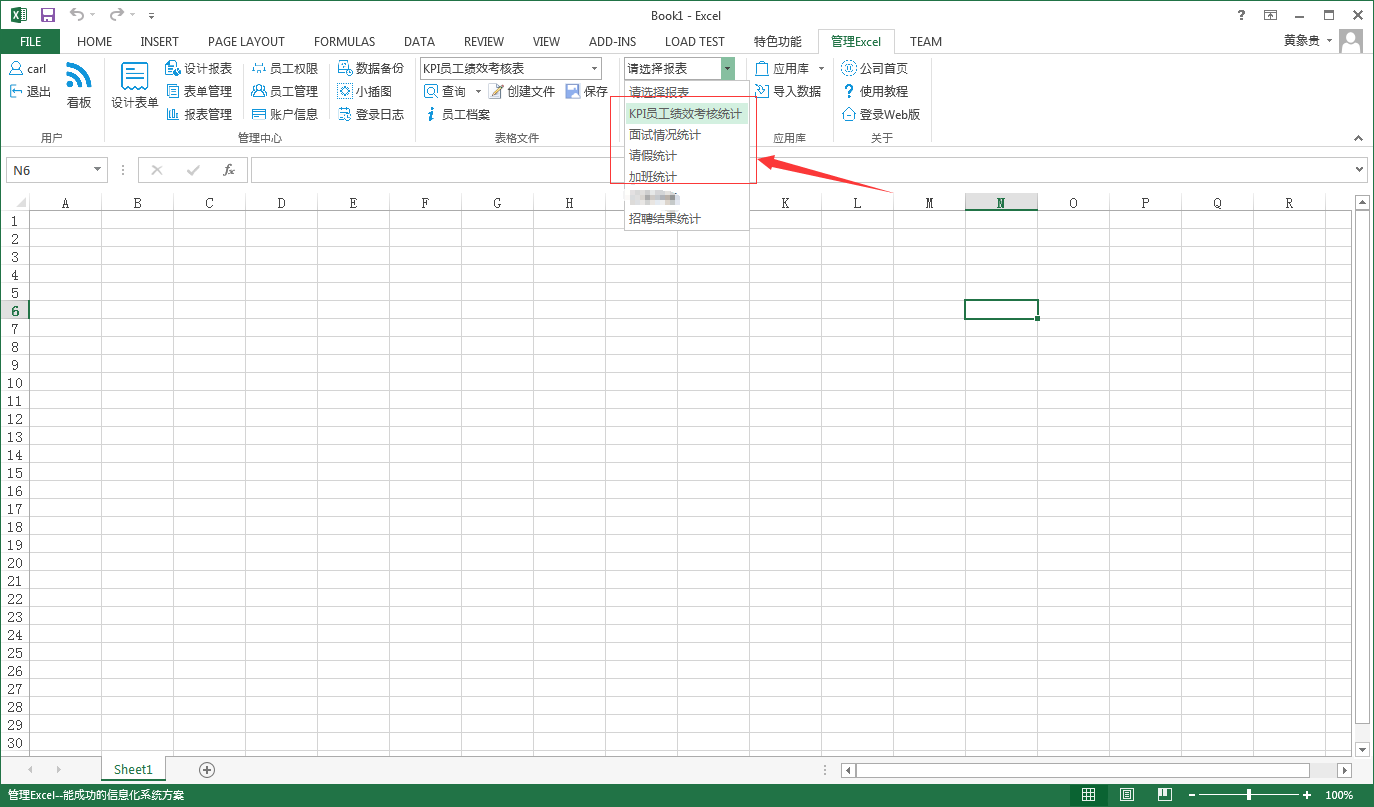Click the 设计表单 form design button
Image resolution: width=1374 pixels, height=807 pixels.
(x=134, y=85)
